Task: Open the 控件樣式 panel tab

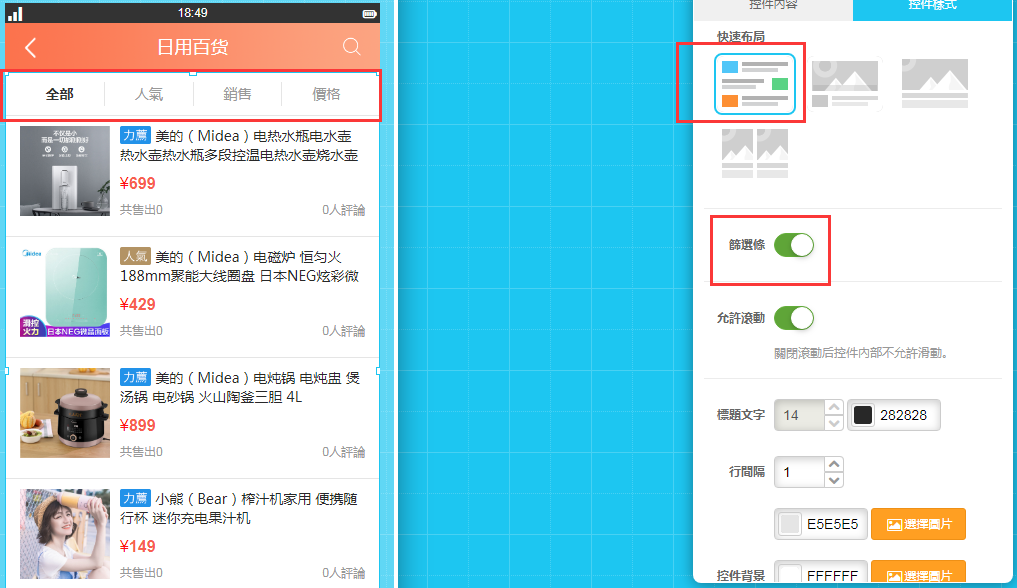Action: 933,6
